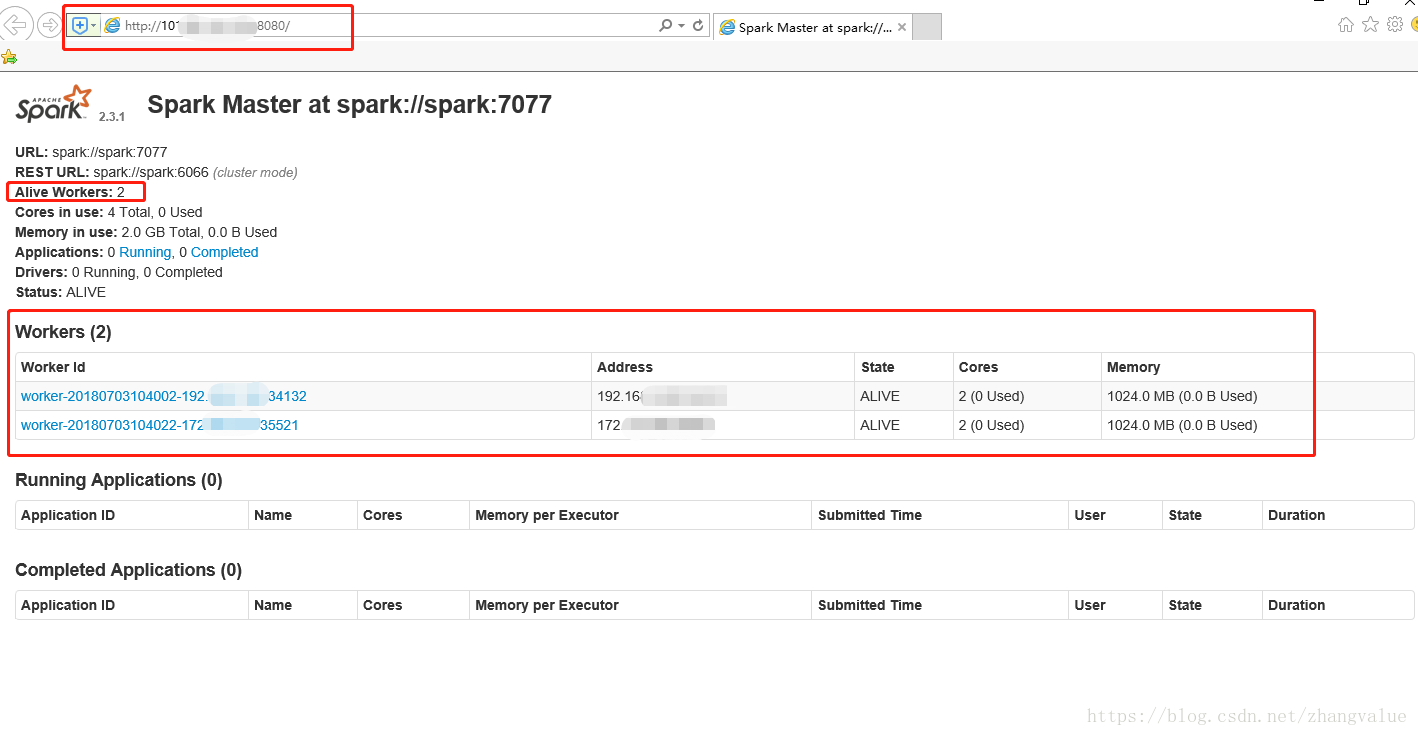1418x736 pixels.
Task: Open Favorites star icon in toolbar
Action: tap(1370, 25)
